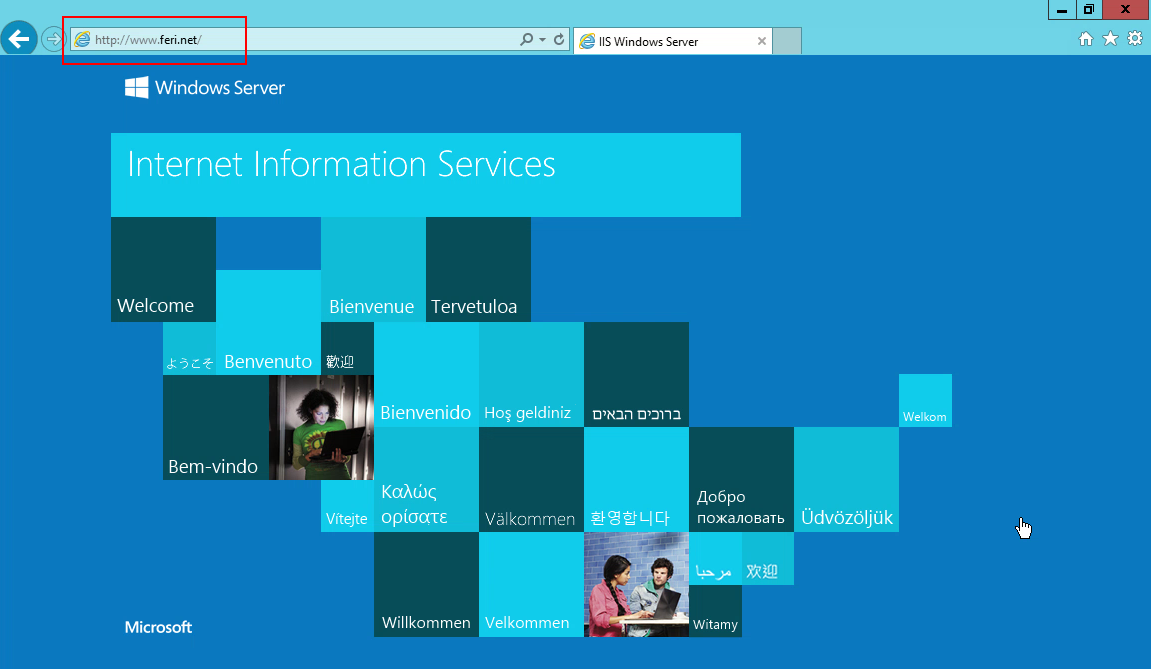Image resolution: width=1151 pixels, height=669 pixels.
Task: Refresh the page with the reload icon
Action: tap(559, 40)
